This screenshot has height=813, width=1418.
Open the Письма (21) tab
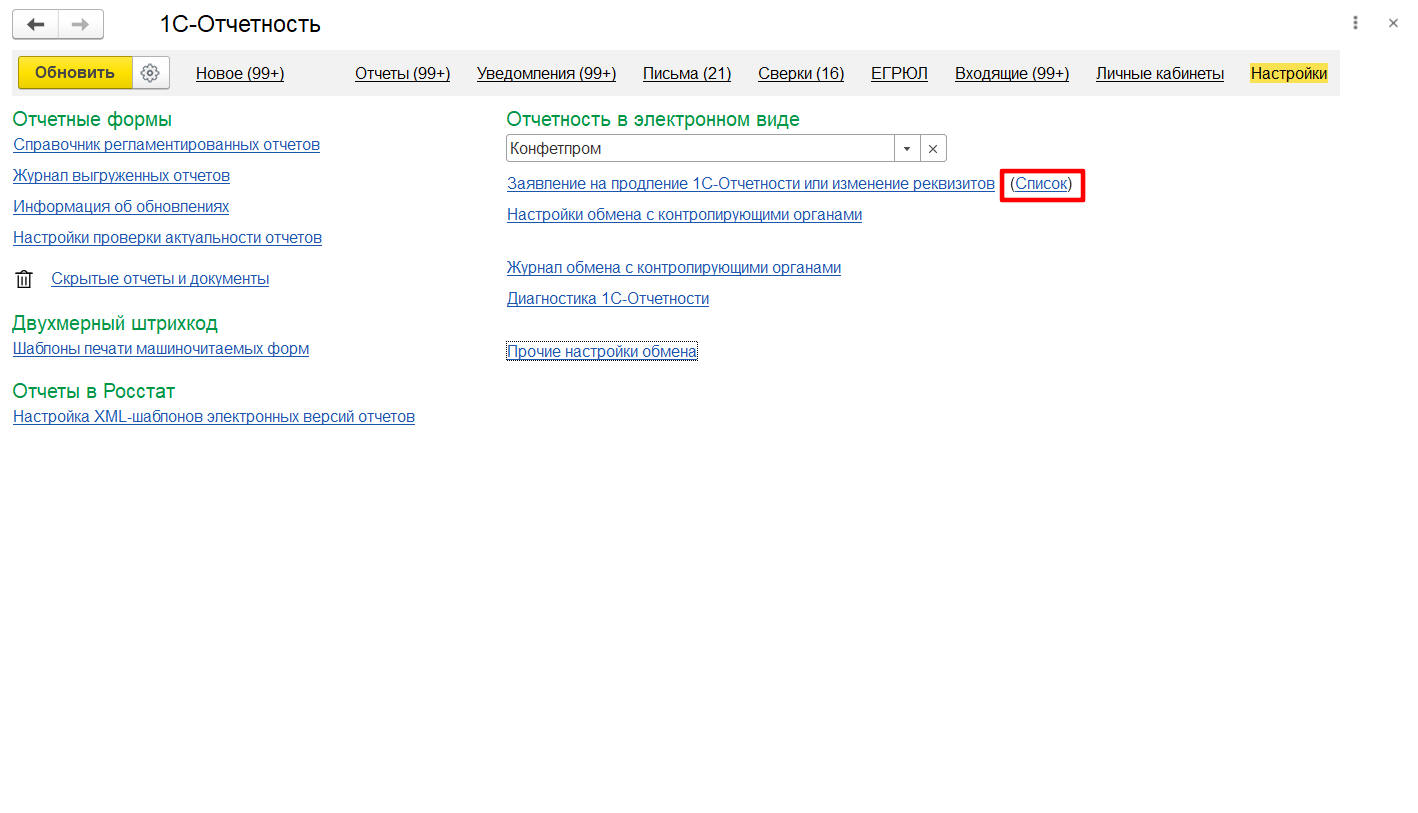pos(687,74)
